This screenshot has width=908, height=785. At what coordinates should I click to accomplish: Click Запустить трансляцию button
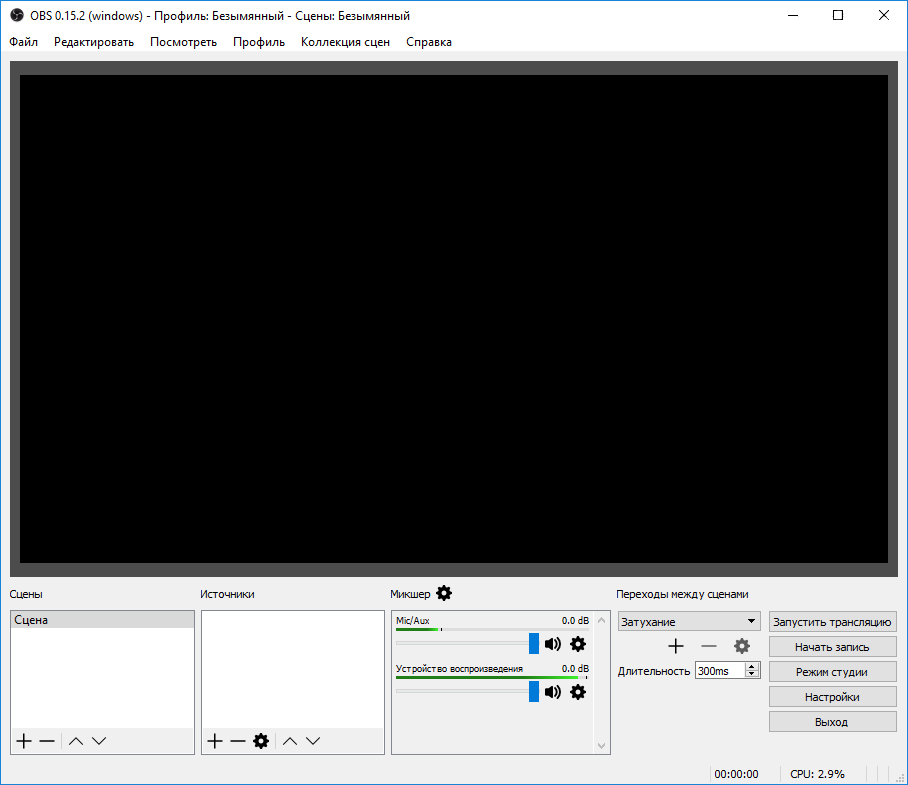832,622
